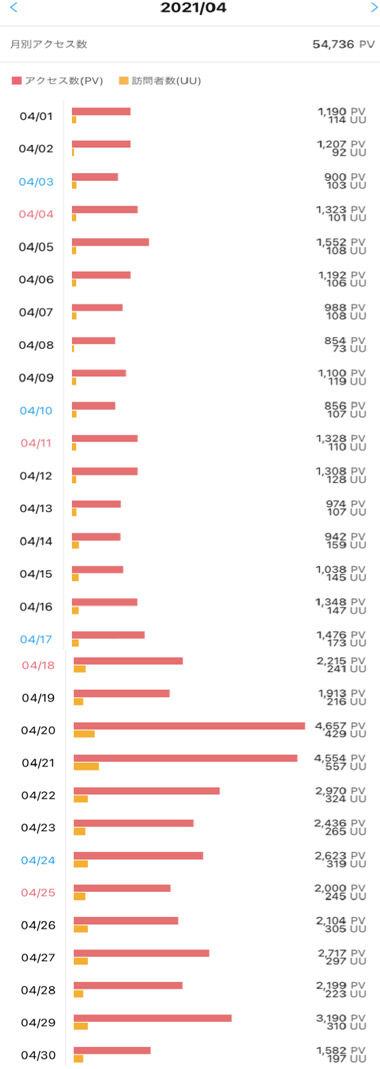Viewport: 380px width, 1069px height.
Task: Select the 2021/04 month title
Action: click(x=194, y=8)
